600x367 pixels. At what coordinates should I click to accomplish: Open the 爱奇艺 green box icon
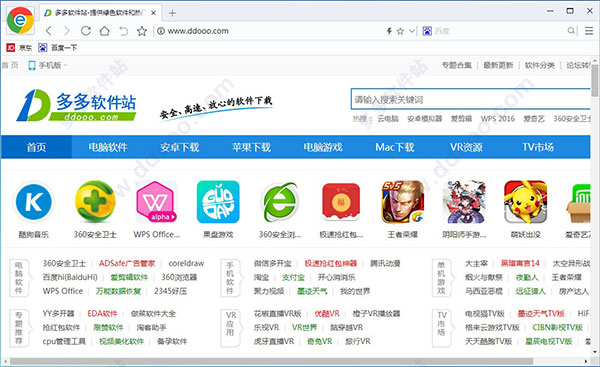578,203
